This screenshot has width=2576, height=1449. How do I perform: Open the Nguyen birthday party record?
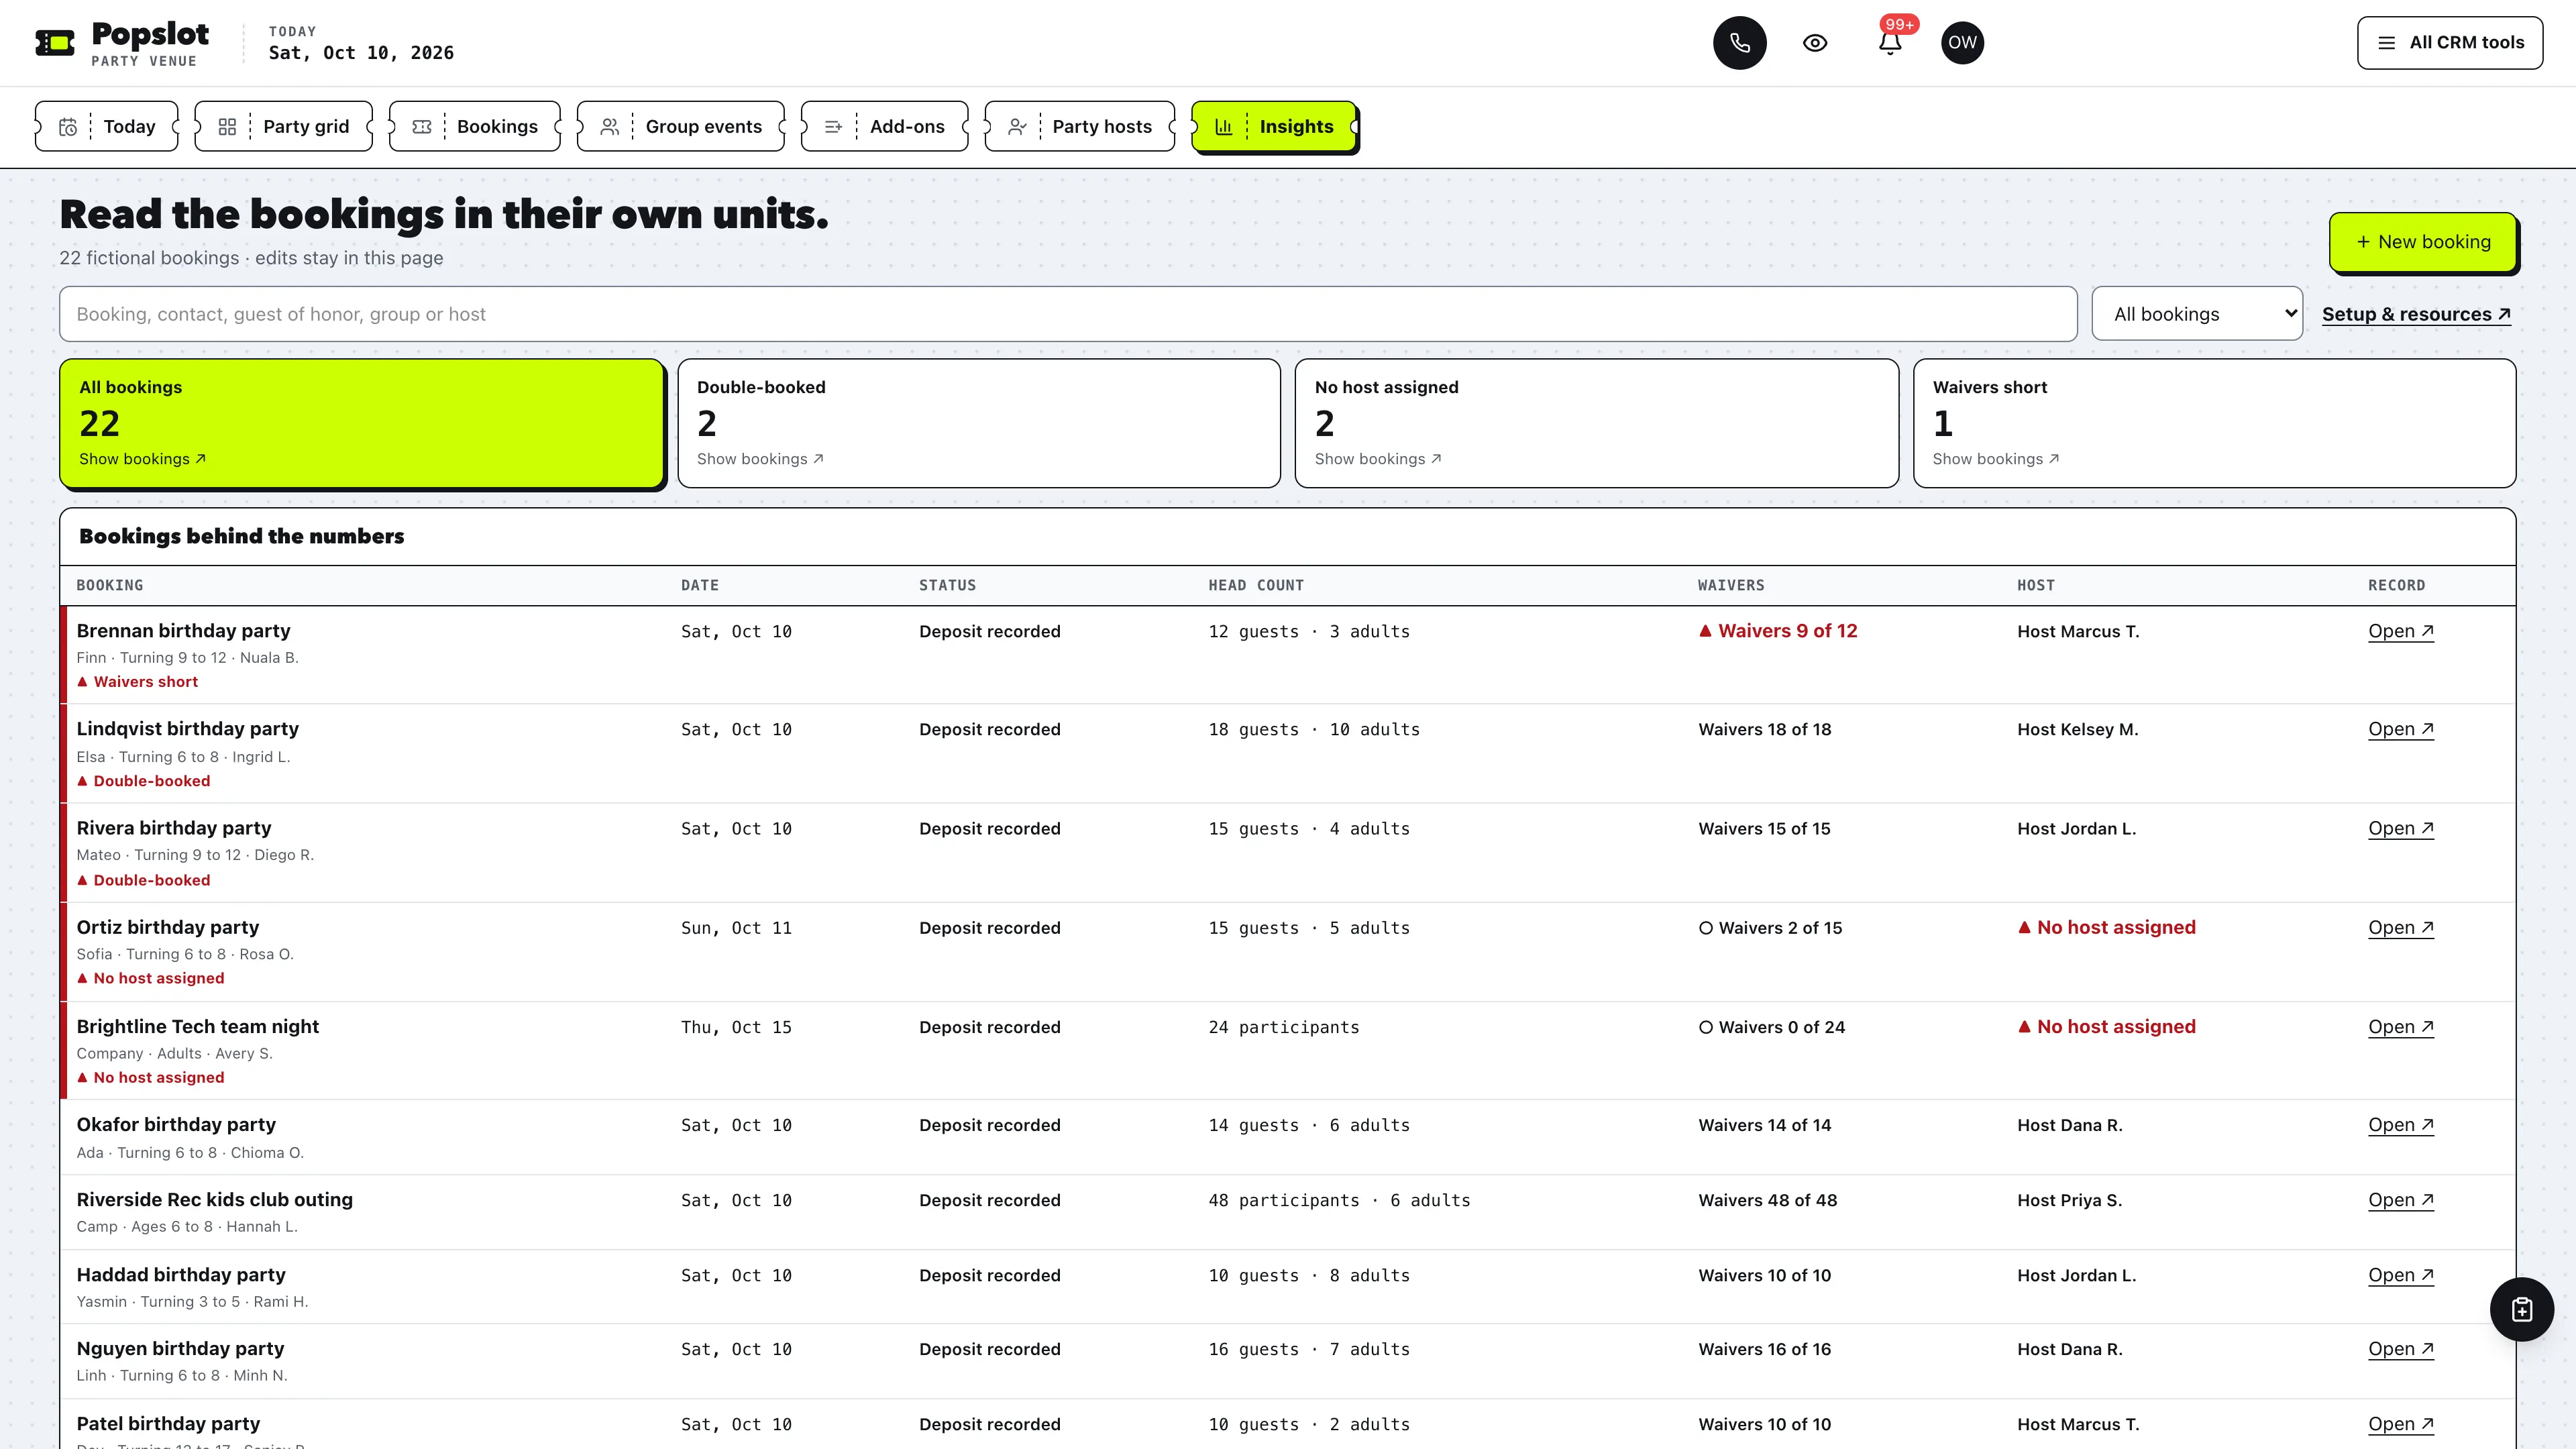coord(2400,1349)
